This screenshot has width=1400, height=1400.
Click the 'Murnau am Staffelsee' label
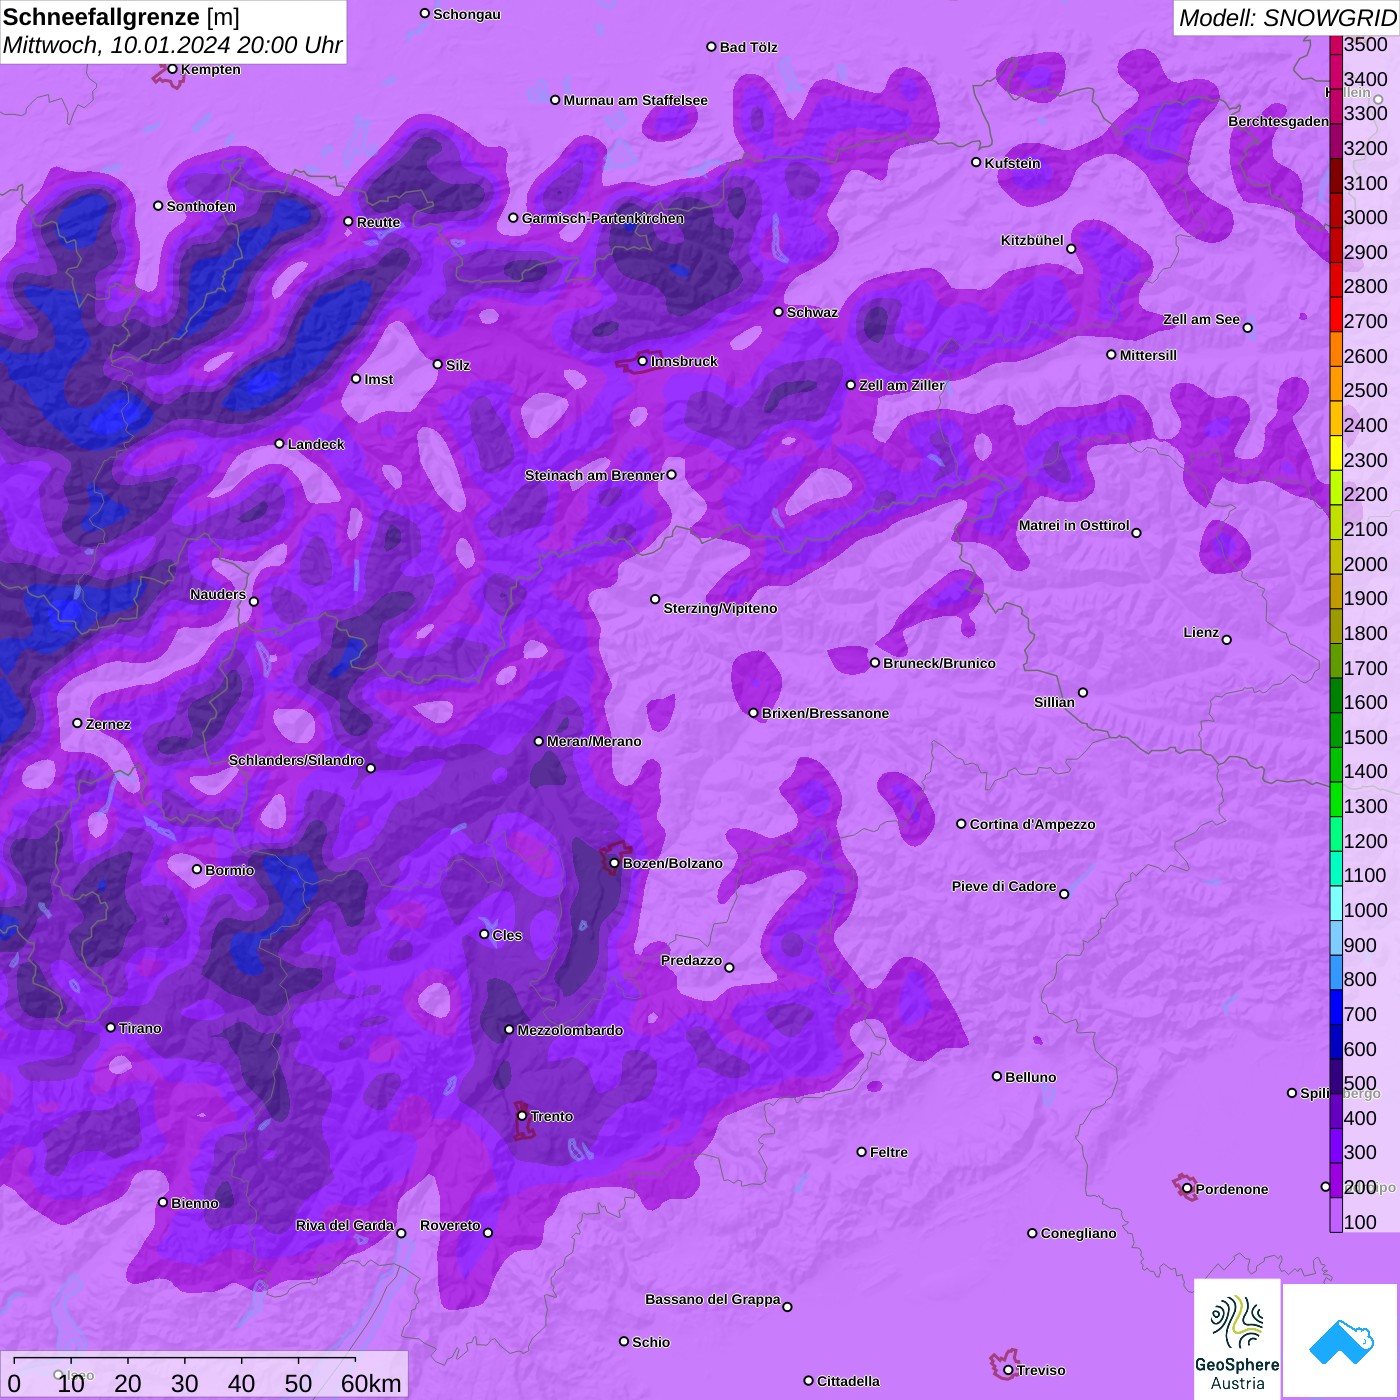point(635,100)
